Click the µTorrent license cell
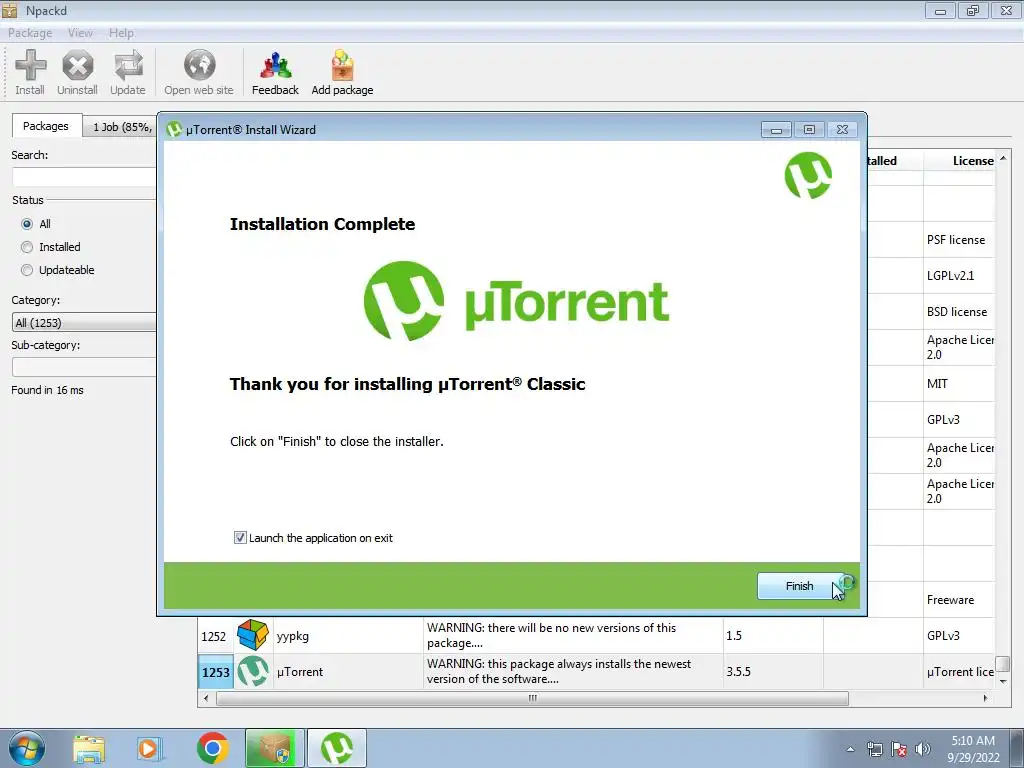The image size is (1024, 768). [x=959, y=672]
